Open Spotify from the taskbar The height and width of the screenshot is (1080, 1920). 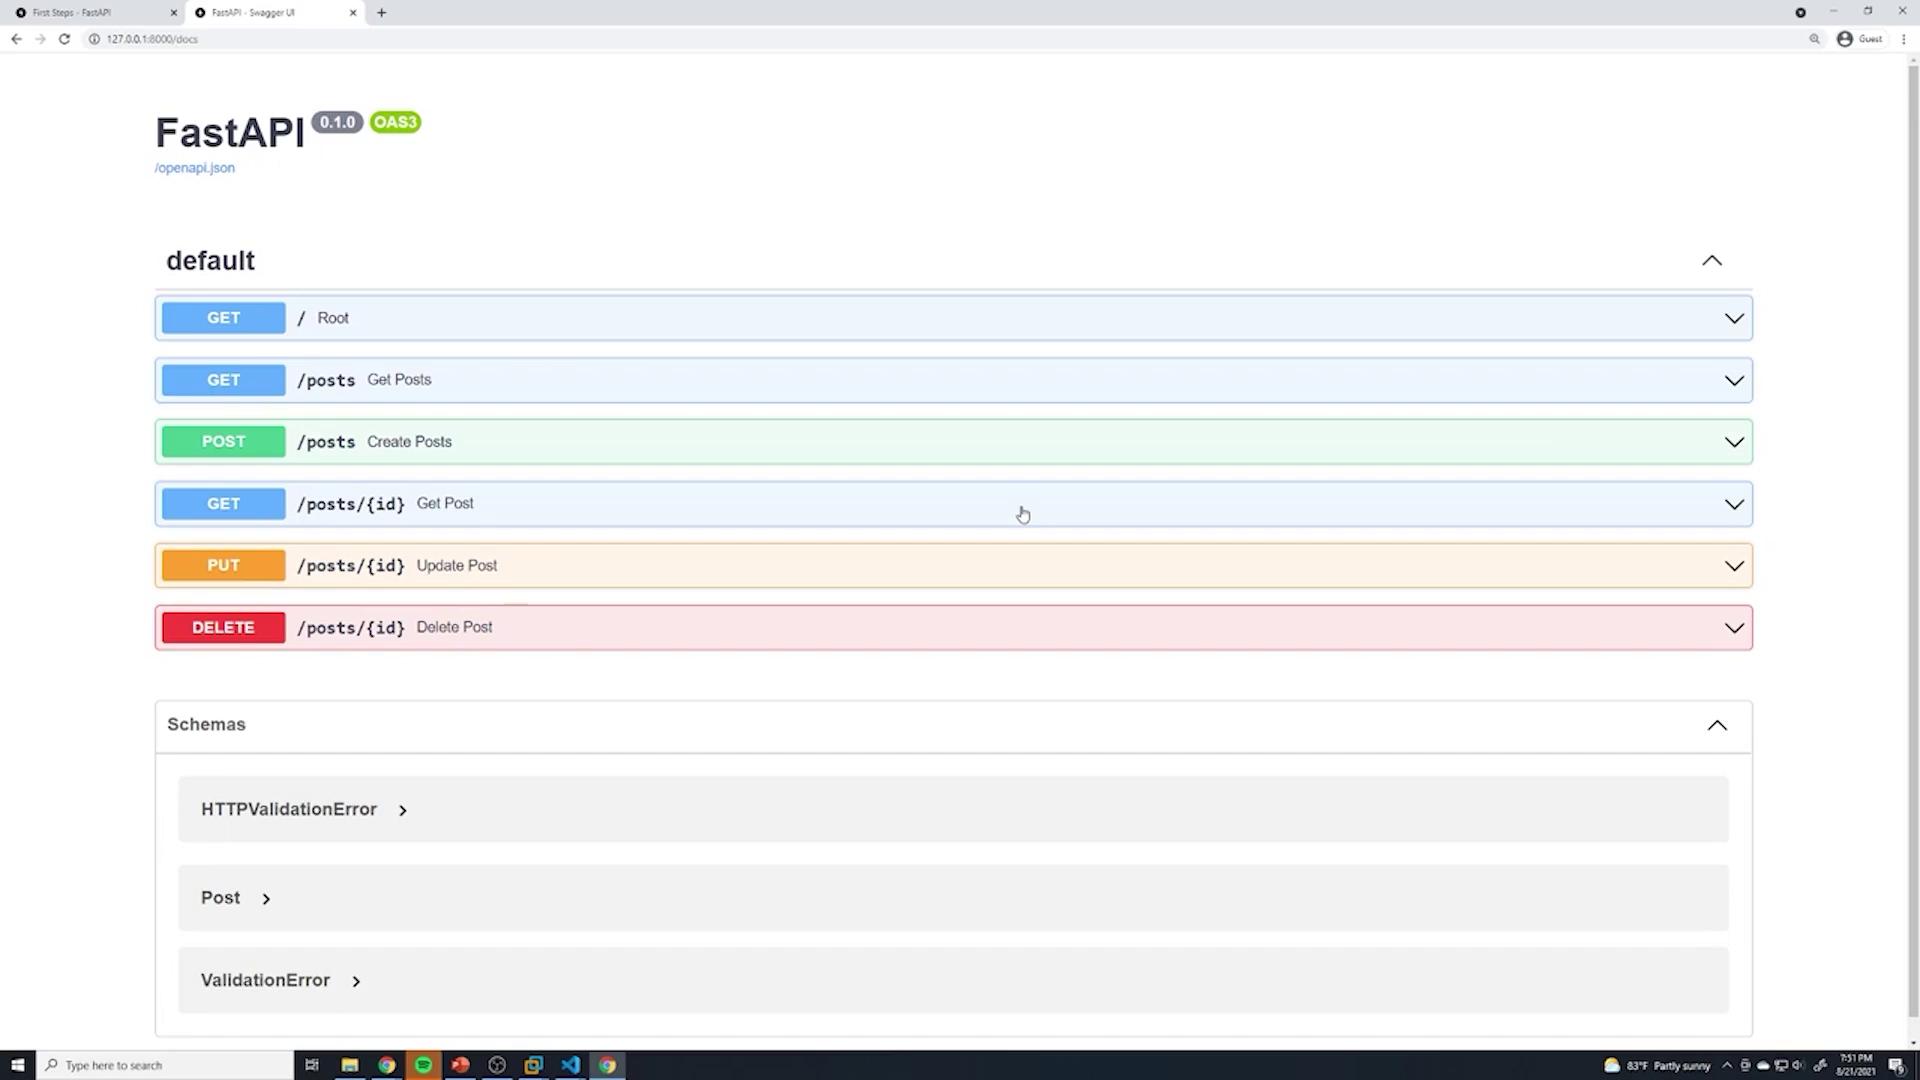423,1065
